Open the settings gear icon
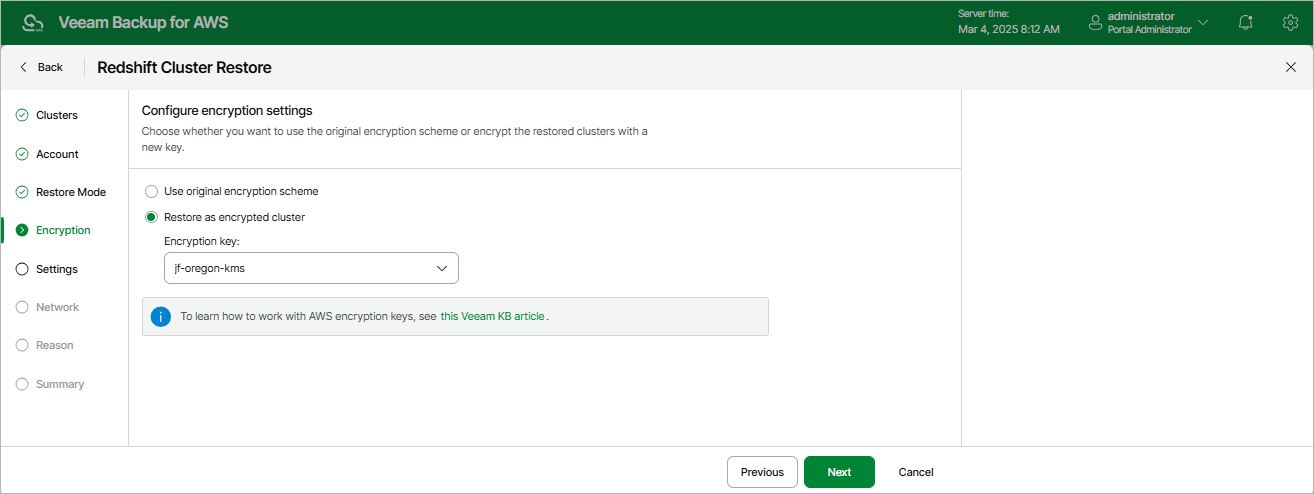 pos(1290,22)
